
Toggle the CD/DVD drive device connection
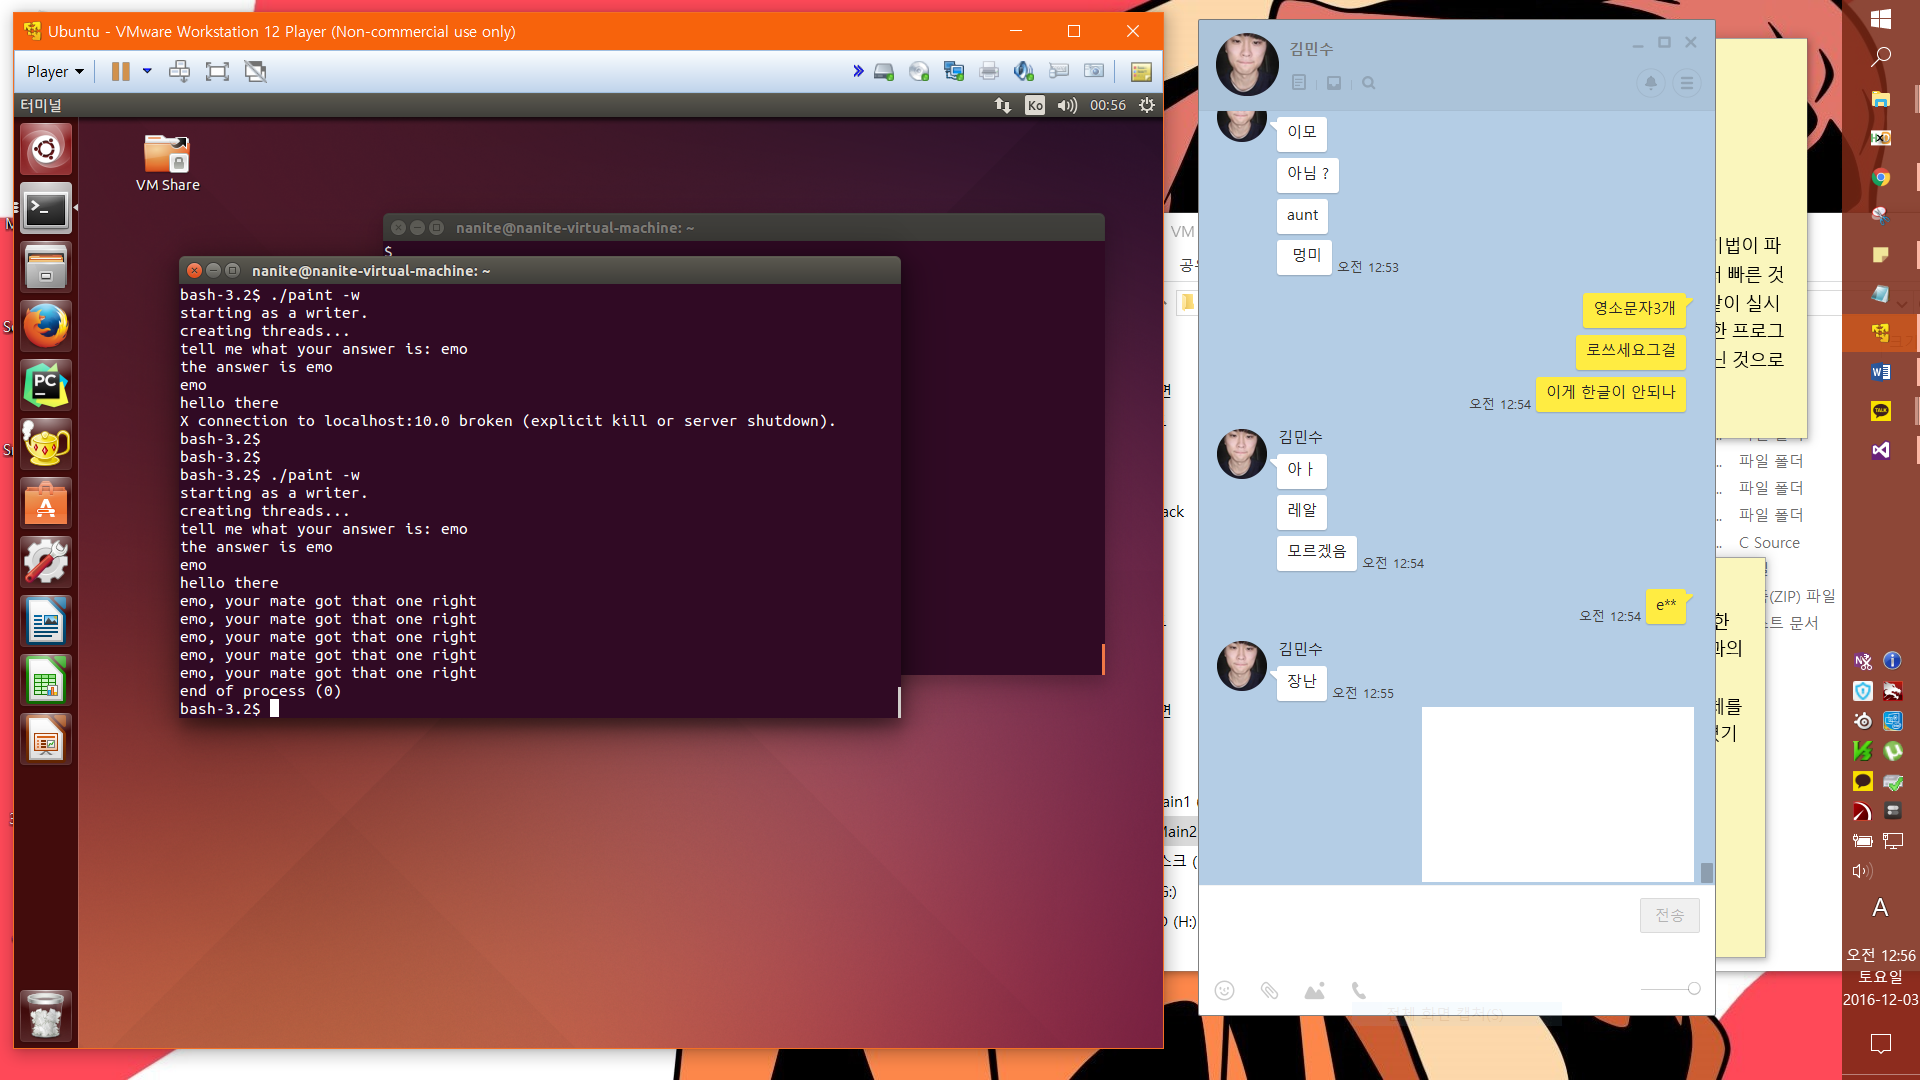point(919,71)
